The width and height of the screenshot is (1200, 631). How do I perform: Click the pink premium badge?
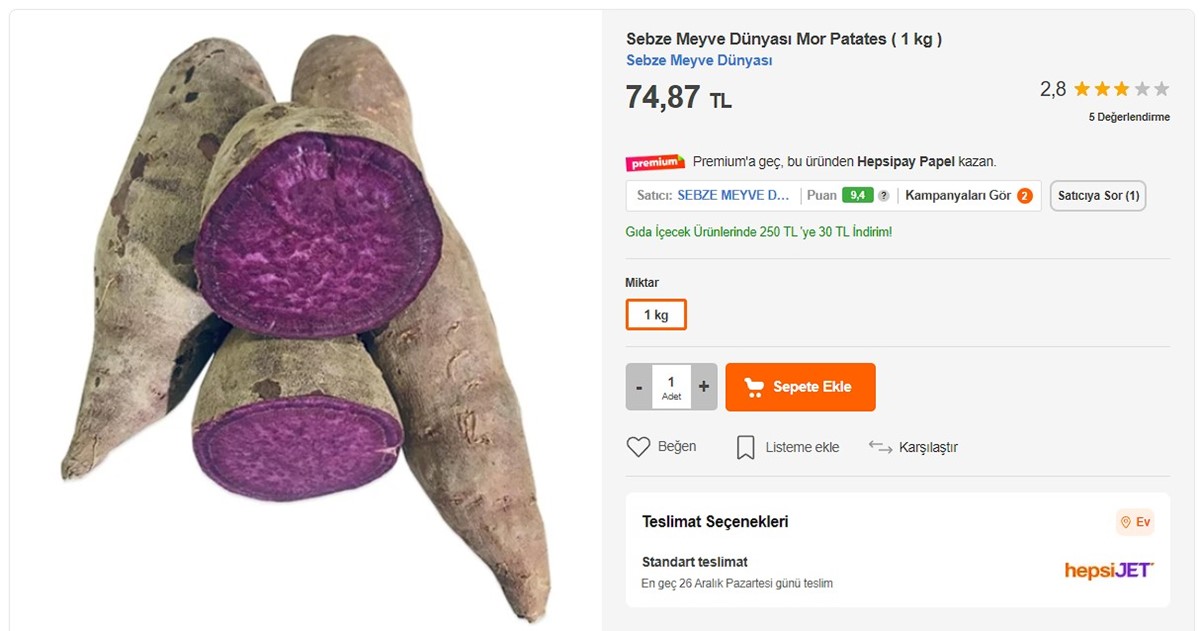click(x=656, y=161)
